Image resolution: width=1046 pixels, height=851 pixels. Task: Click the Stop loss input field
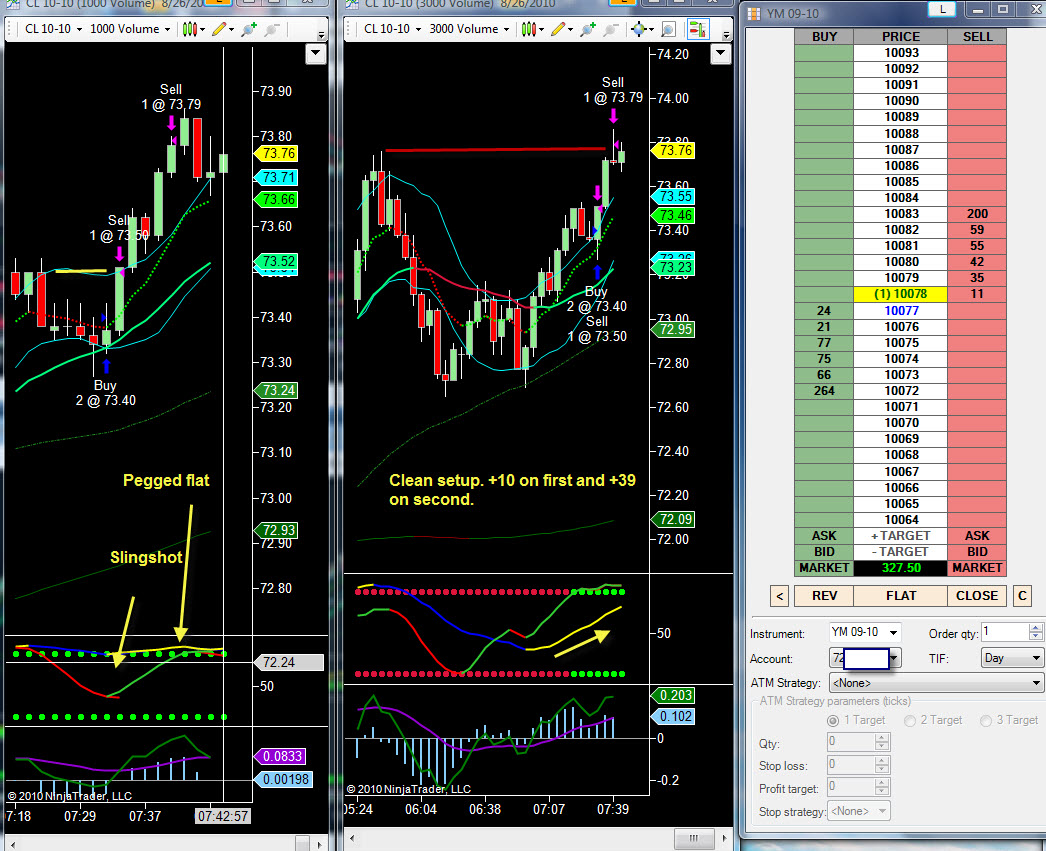[851, 764]
